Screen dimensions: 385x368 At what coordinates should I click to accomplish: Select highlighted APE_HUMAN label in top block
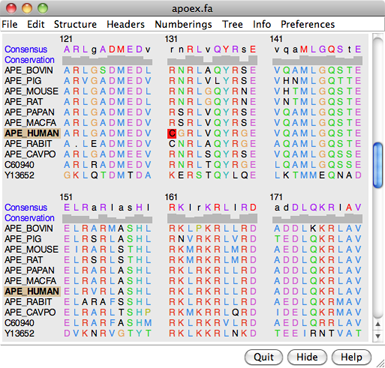[32, 133]
